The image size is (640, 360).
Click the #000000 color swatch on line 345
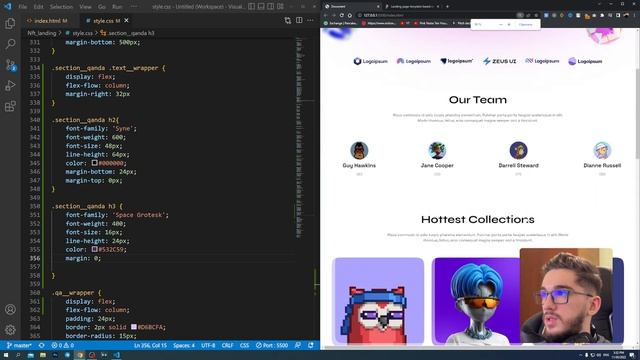pyautogui.click(x=94, y=163)
